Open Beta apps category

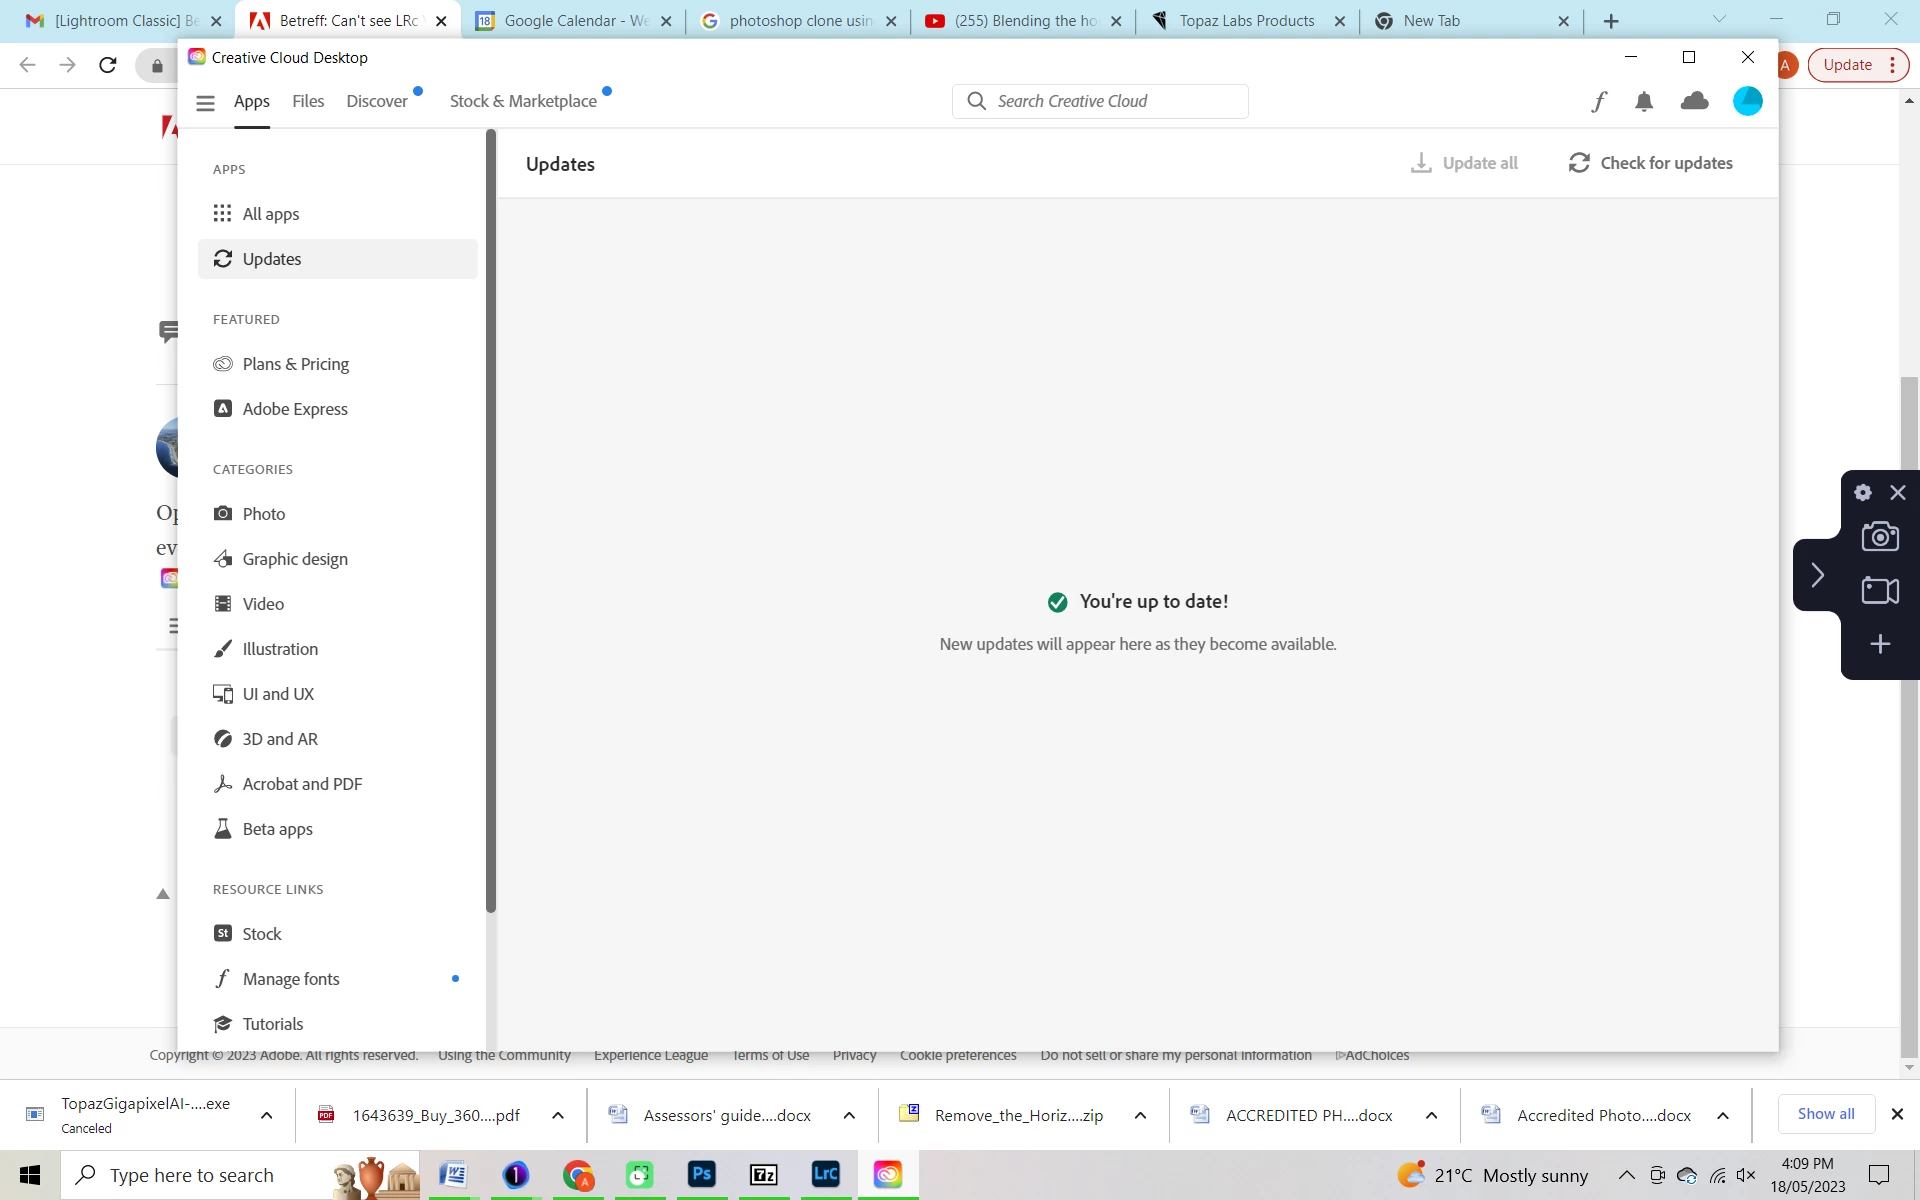click(x=277, y=829)
